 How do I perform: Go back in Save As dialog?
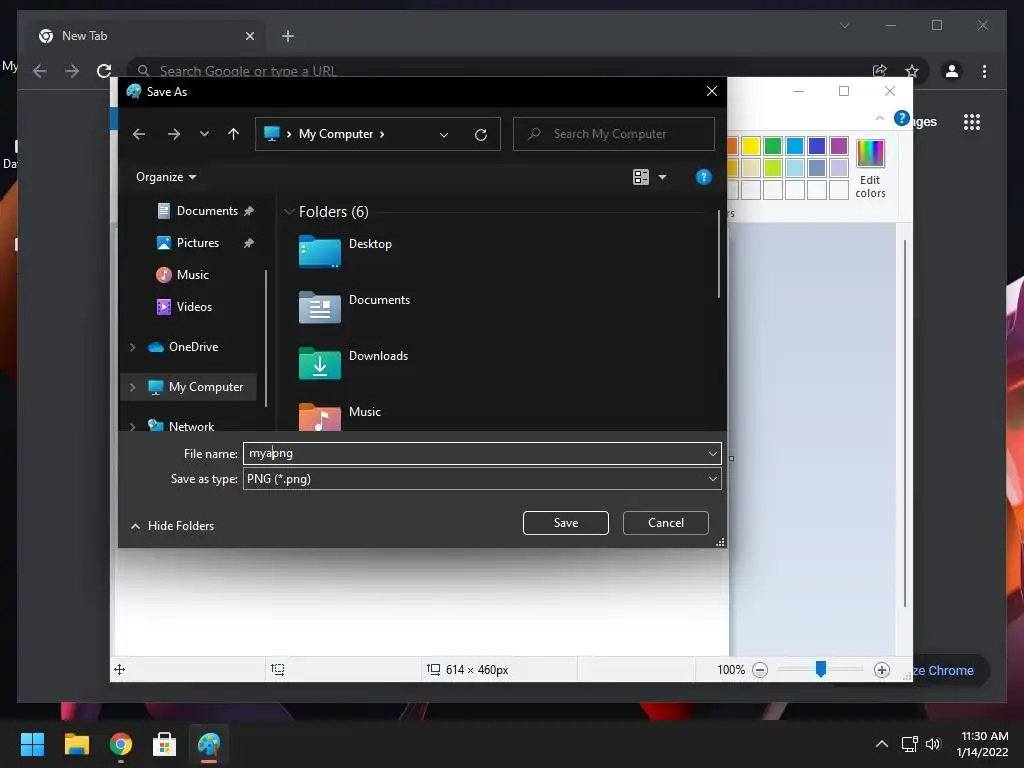coord(139,134)
